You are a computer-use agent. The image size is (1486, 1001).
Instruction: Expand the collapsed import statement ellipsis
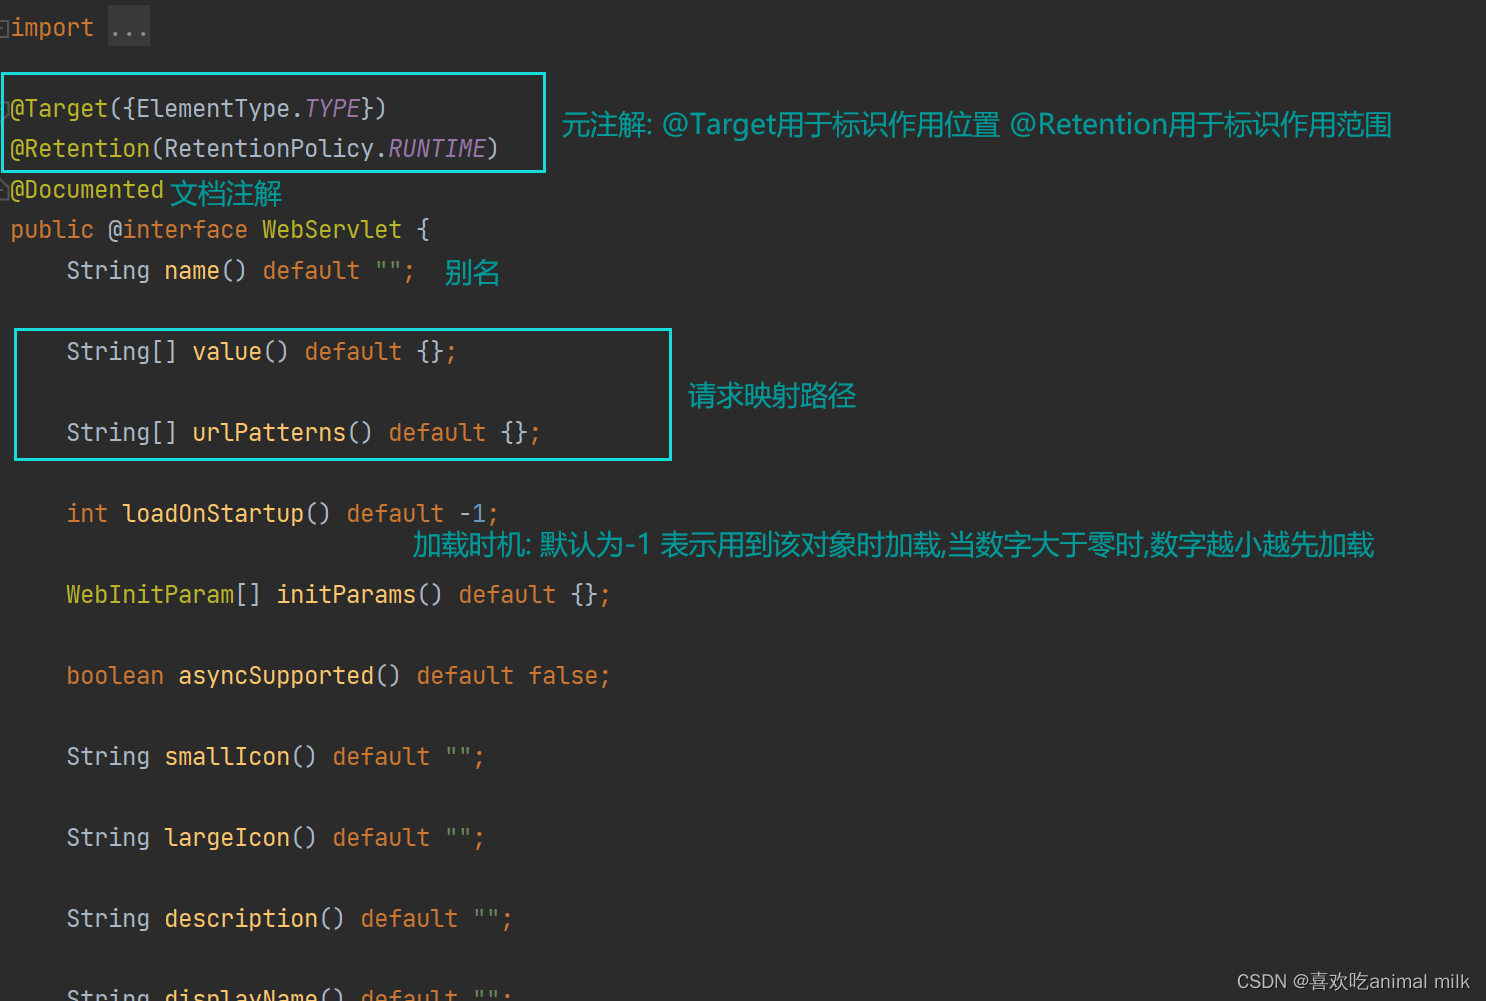128,25
